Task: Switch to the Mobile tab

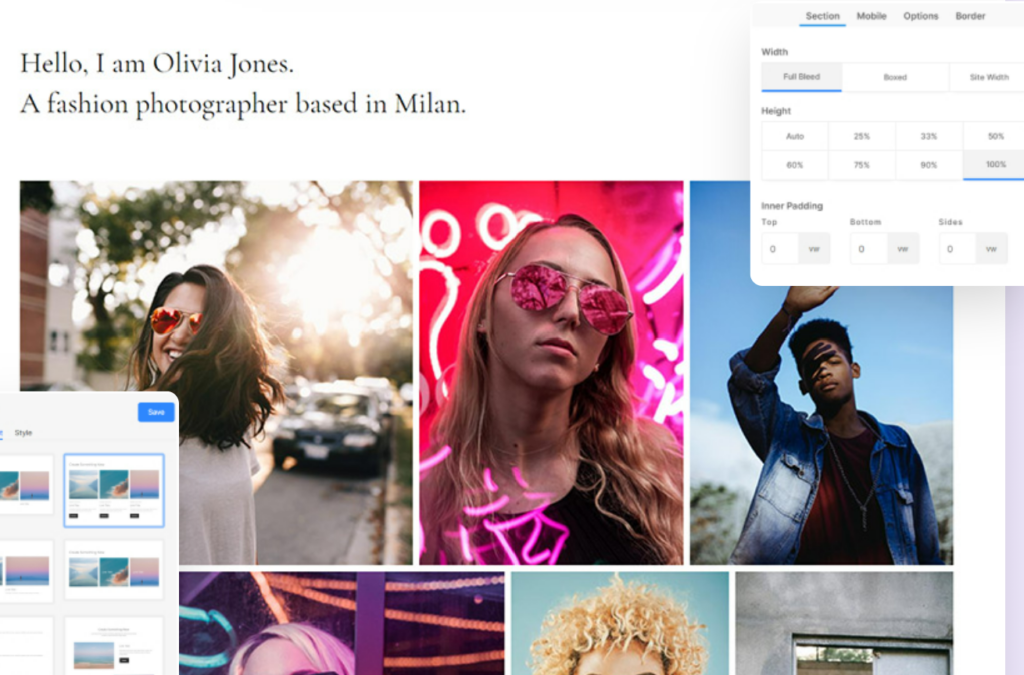Action: click(871, 16)
